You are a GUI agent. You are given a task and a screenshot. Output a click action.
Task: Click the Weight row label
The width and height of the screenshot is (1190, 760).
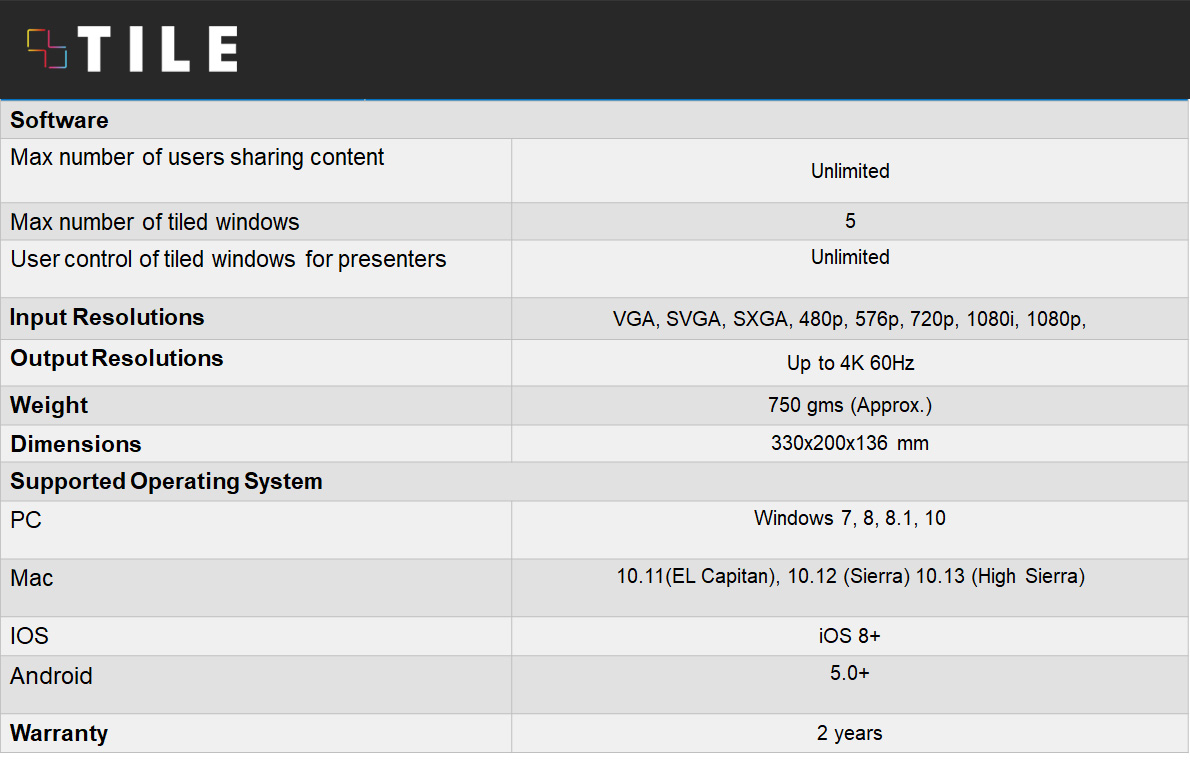(49, 406)
